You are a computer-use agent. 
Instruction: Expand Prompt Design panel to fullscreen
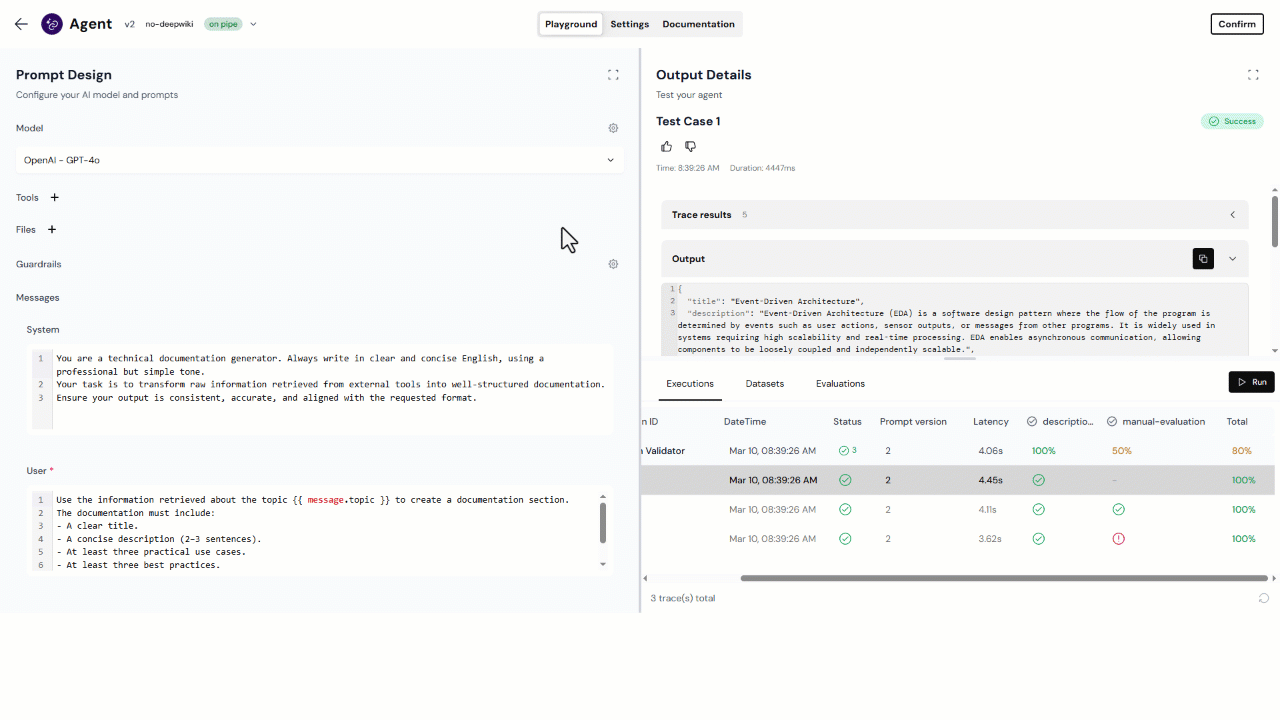pos(613,75)
